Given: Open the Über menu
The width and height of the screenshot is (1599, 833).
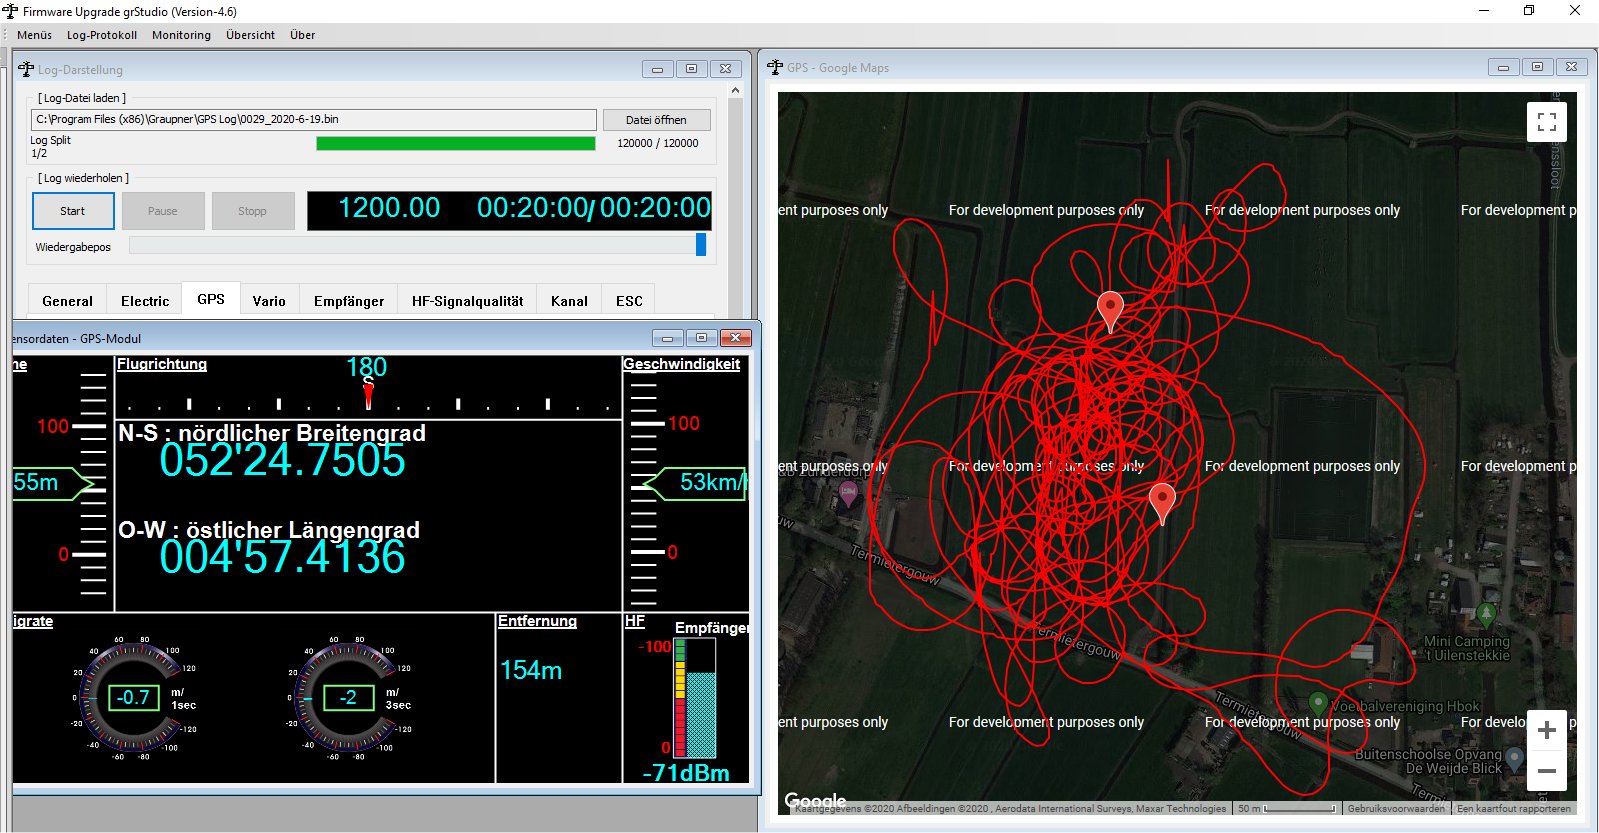Looking at the screenshot, I should click(x=302, y=35).
